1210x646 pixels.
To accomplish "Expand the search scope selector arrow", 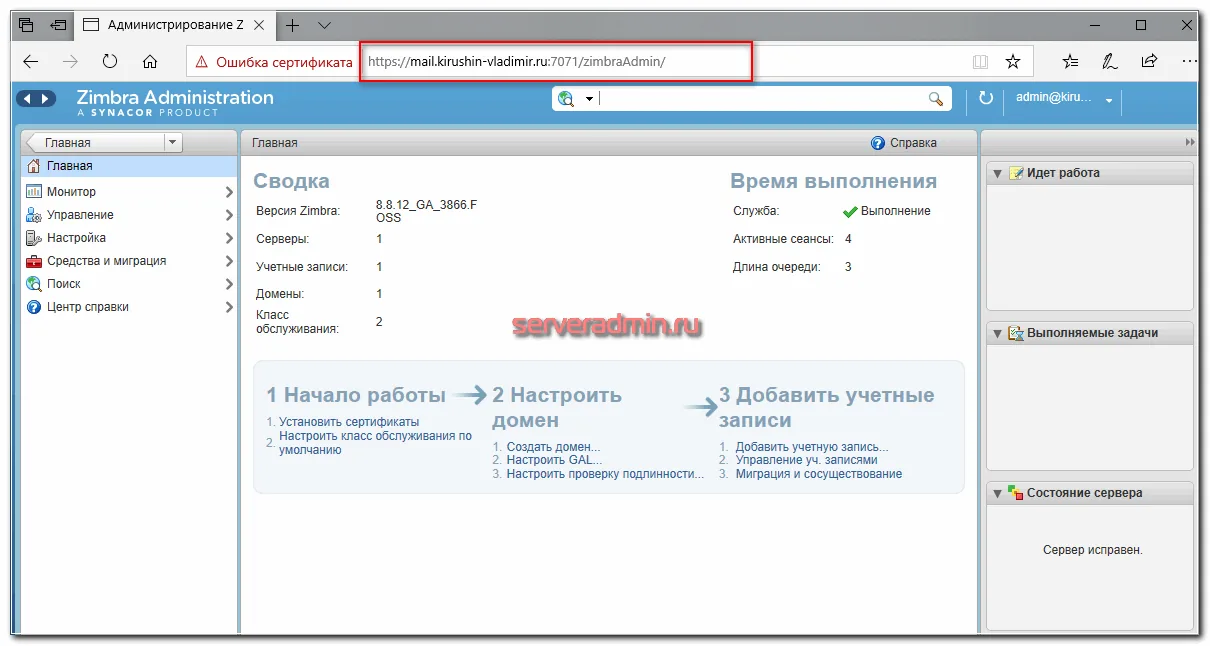I will tap(590, 98).
